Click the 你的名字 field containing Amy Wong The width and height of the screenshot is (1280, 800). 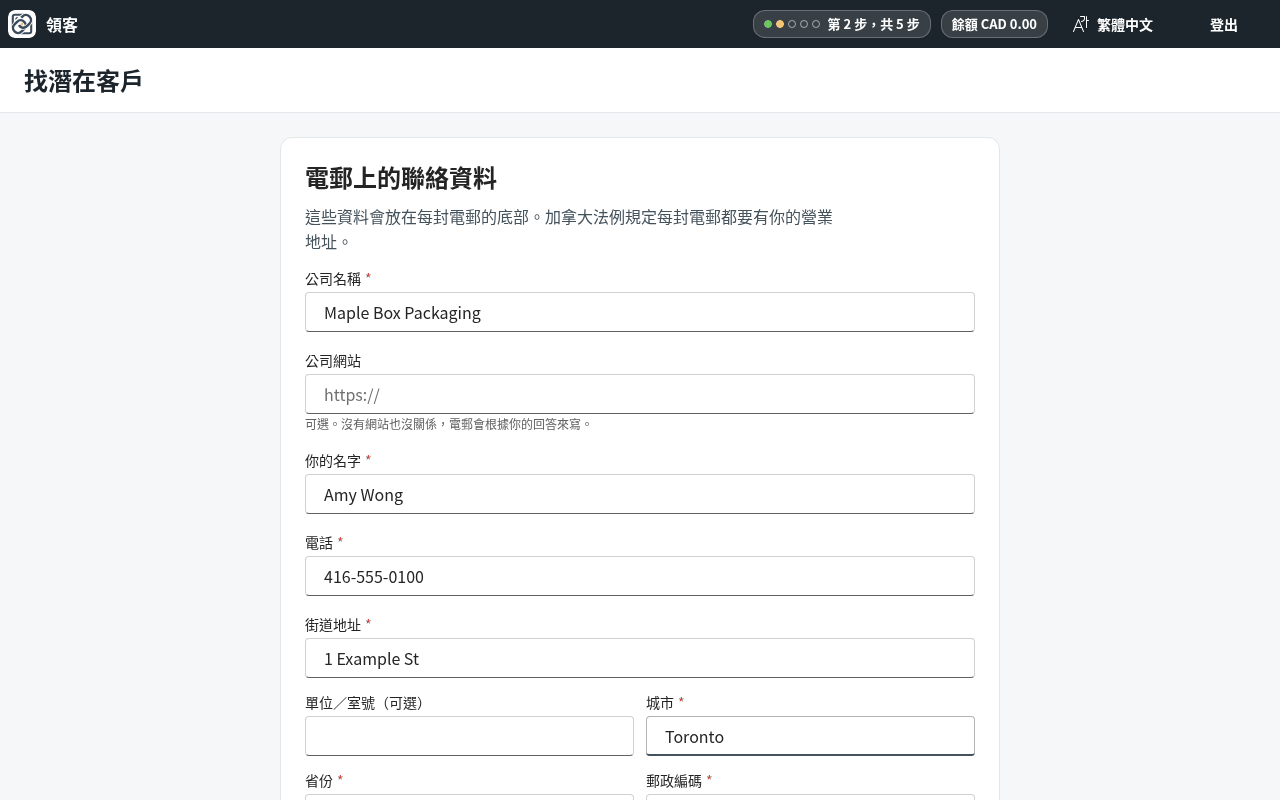click(640, 494)
